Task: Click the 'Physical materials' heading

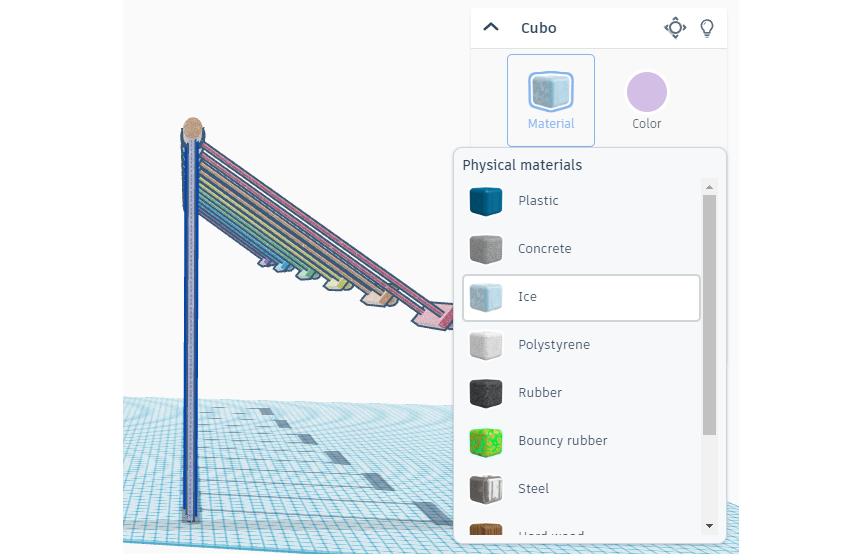Action: pyautogui.click(x=522, y=165)
